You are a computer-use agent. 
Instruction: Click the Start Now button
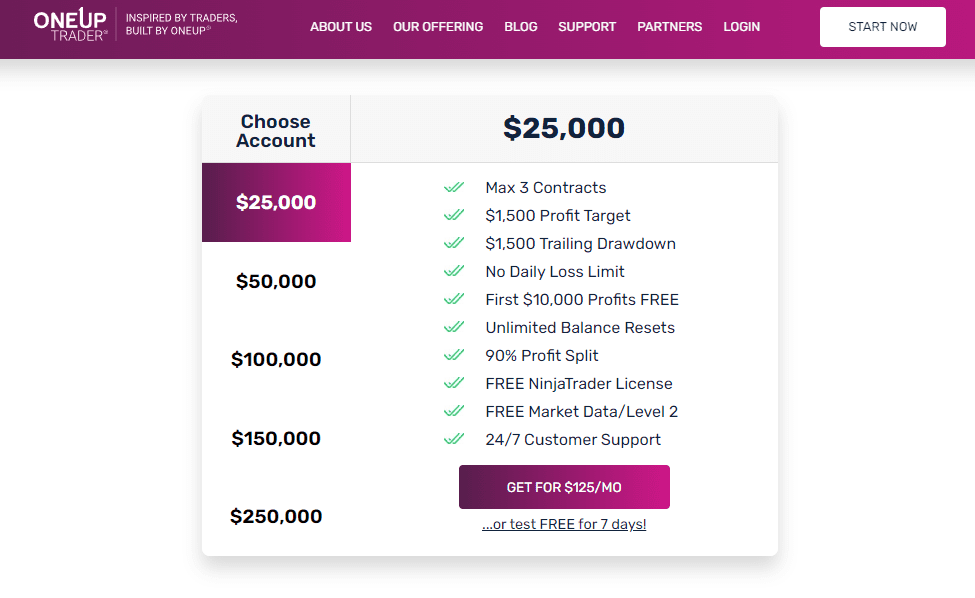click(x=882, y=27)
